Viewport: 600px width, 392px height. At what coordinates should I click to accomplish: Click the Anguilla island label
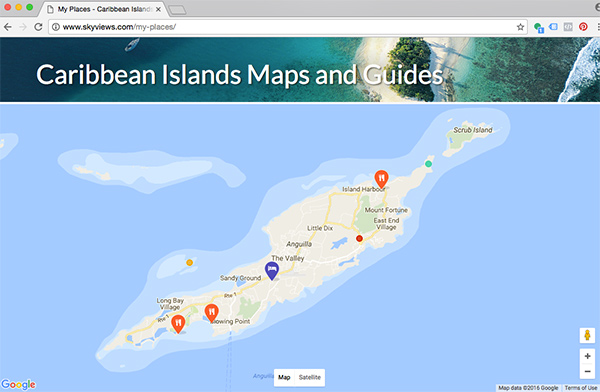click(299, 244)
